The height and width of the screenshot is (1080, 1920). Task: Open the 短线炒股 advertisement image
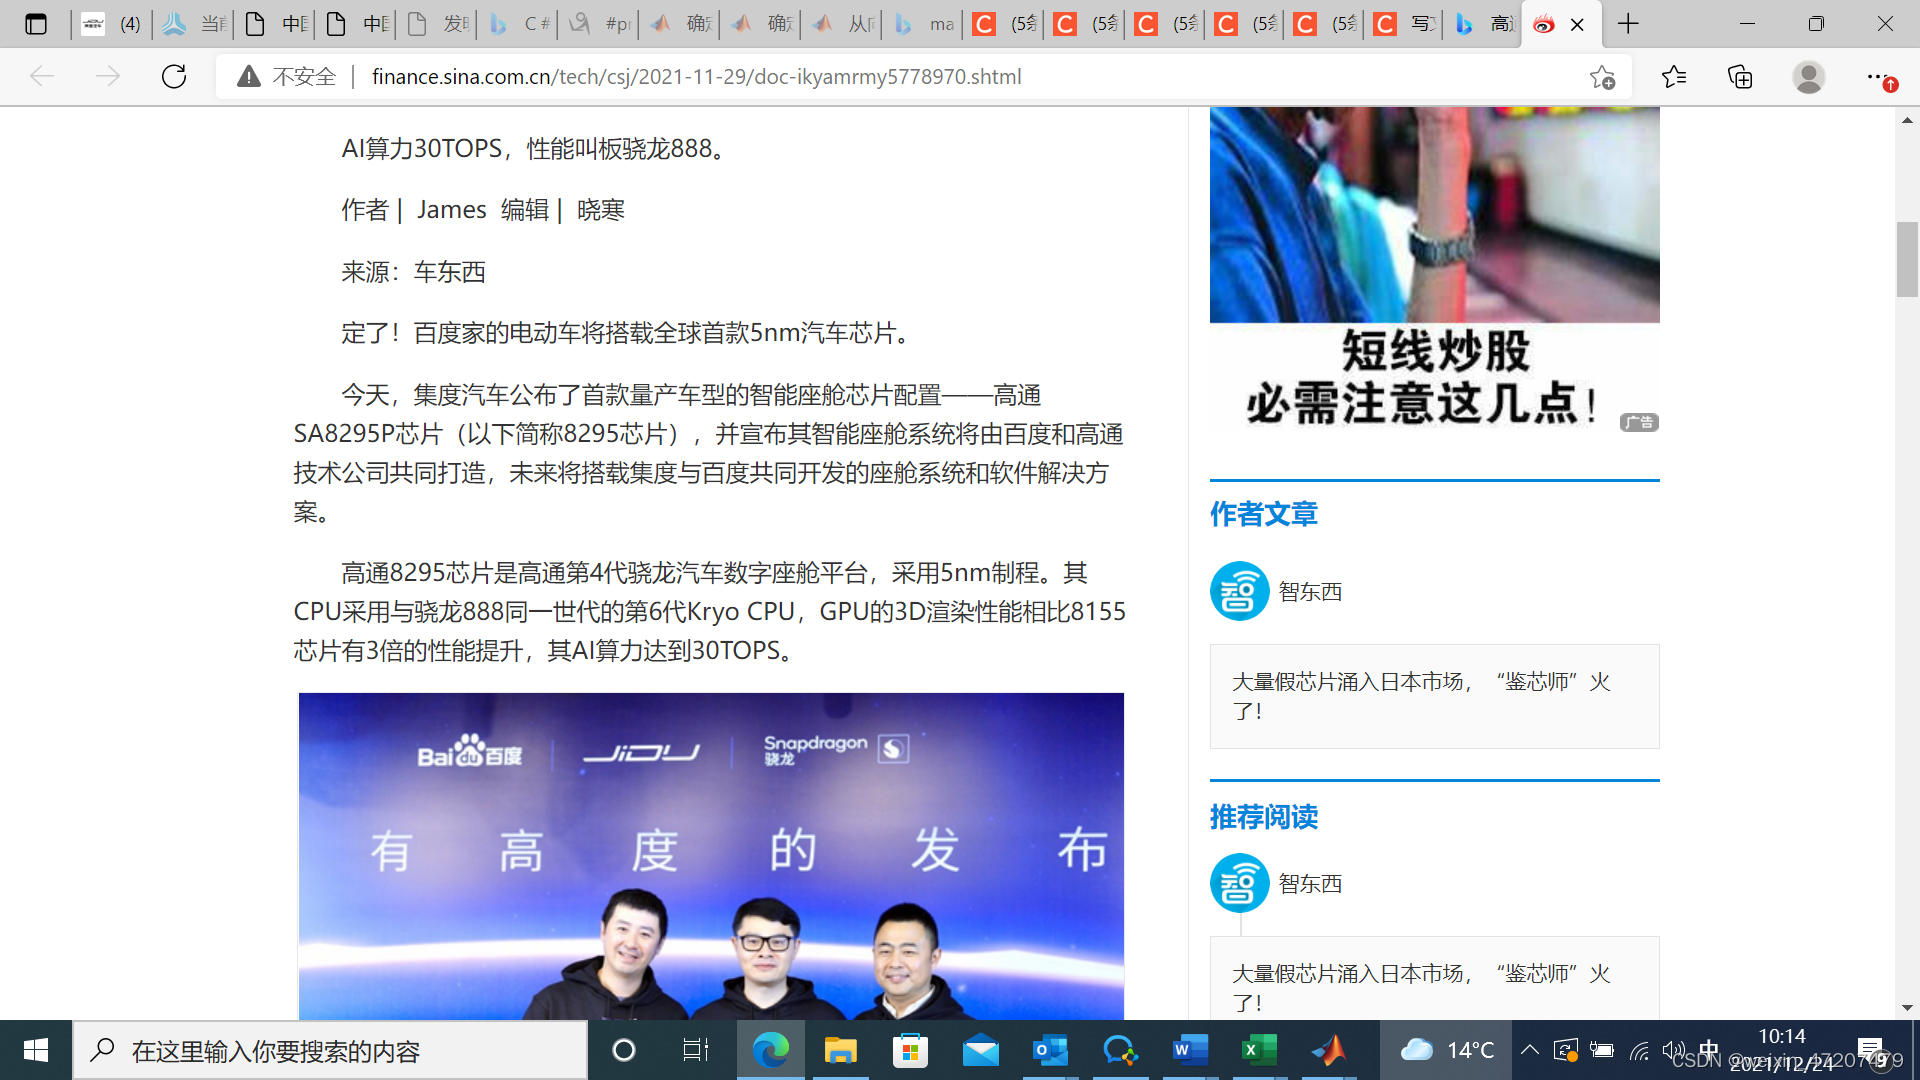[1434, 270]
